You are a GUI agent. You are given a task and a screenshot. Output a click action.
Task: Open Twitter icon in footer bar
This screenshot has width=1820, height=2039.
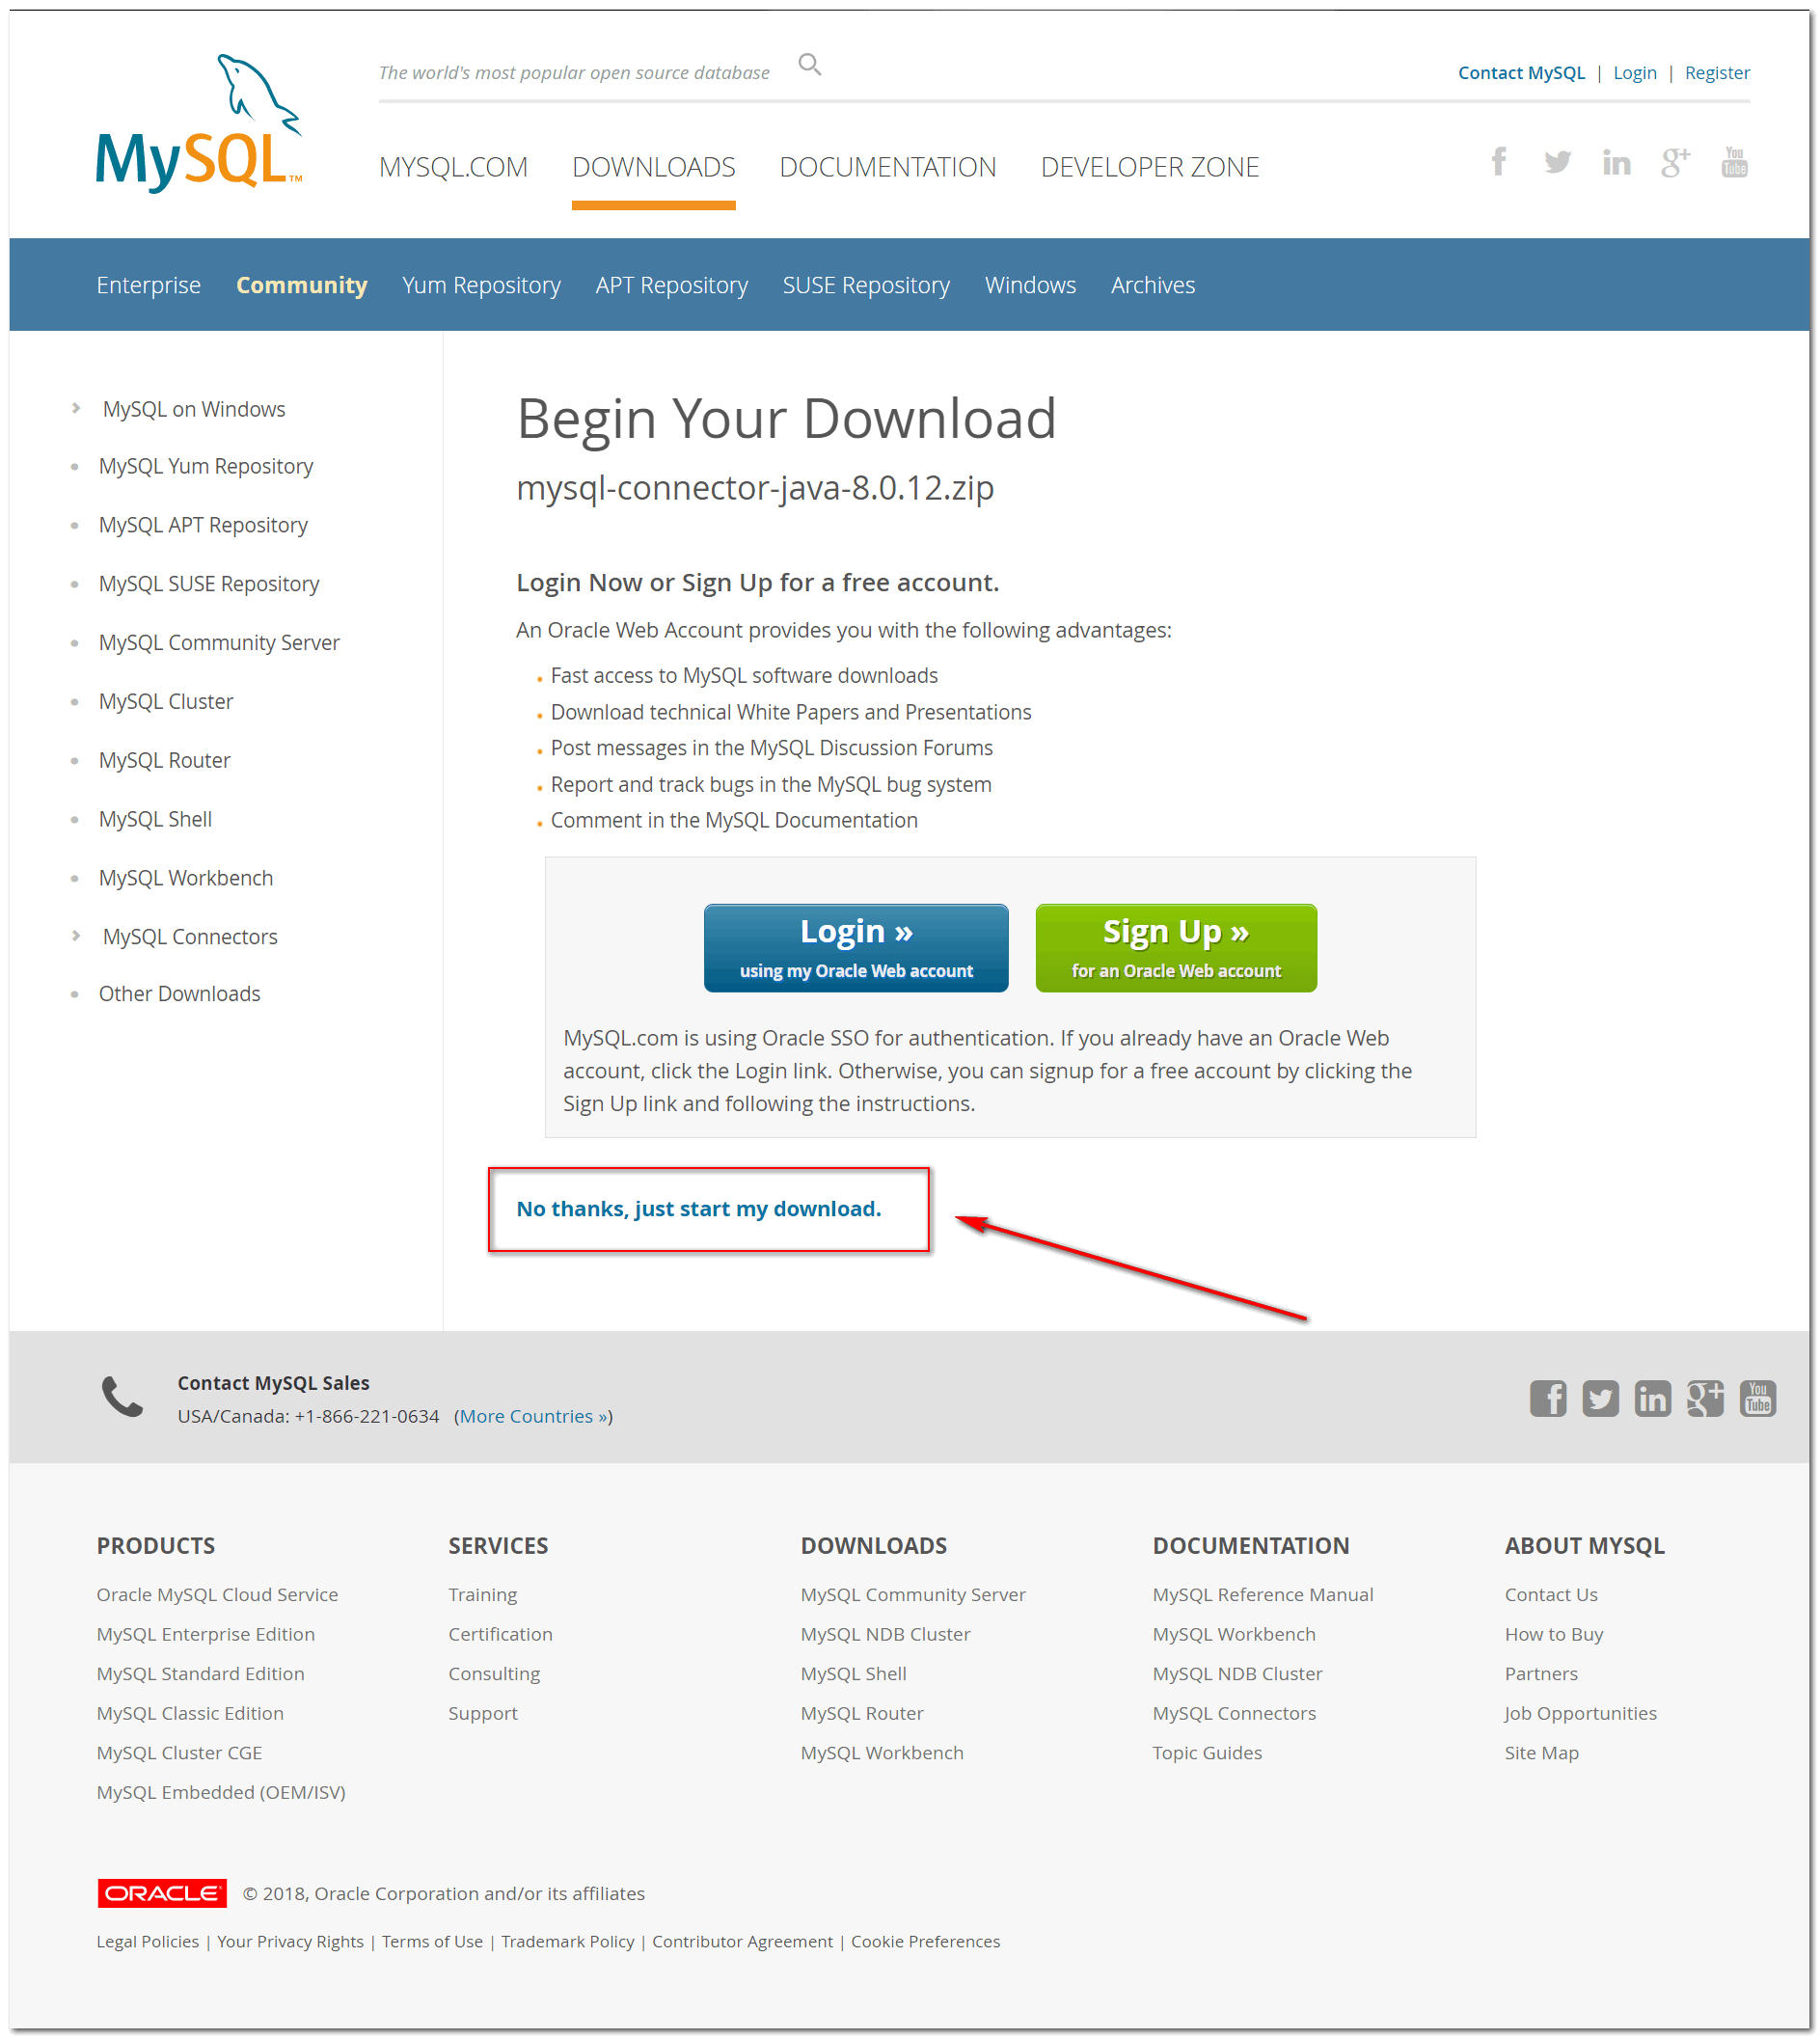pyautogui.click(x=1600, y=1398)
